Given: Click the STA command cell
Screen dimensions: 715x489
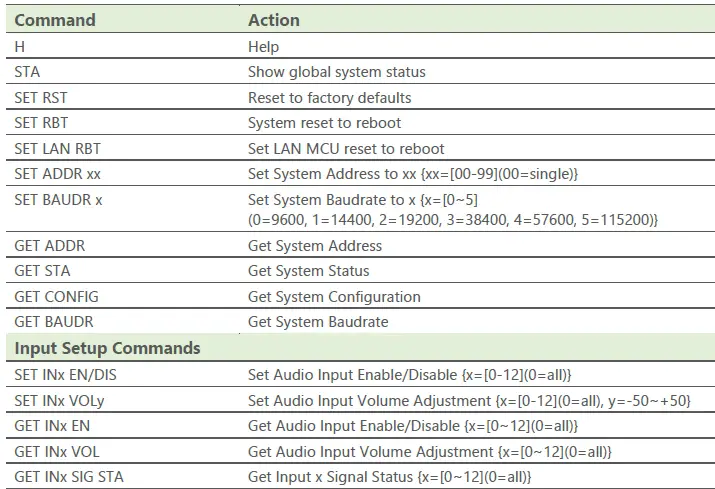Looking at the screenshot, I should coord(27,72).
